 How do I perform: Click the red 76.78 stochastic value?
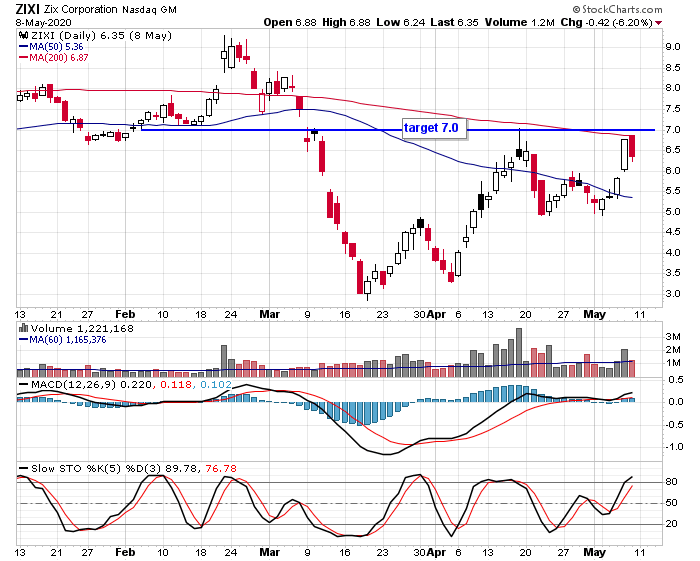221,469
